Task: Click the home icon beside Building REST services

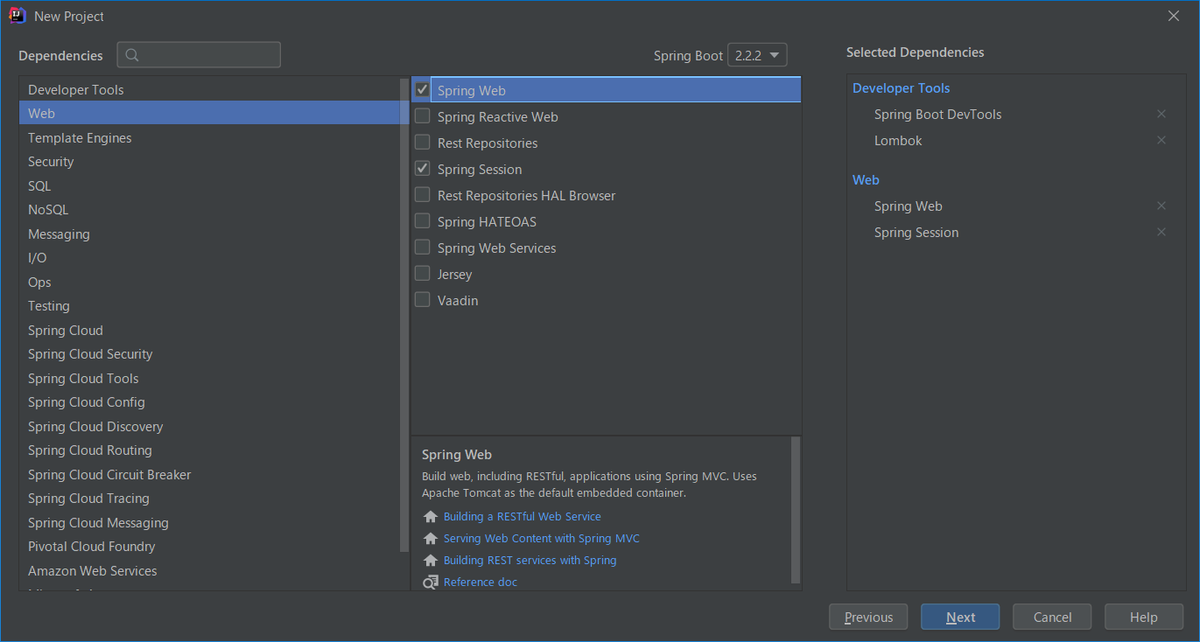Action: tap(431, 561)
